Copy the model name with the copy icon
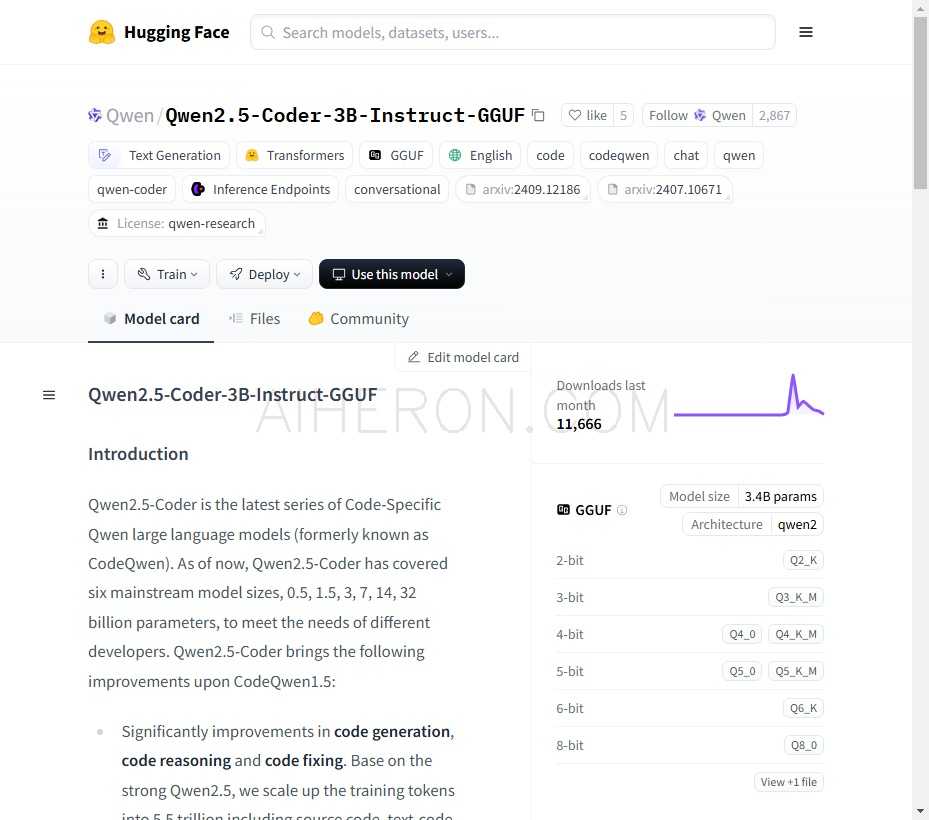The width and height of the screenshot is (929, 820). 538,115
